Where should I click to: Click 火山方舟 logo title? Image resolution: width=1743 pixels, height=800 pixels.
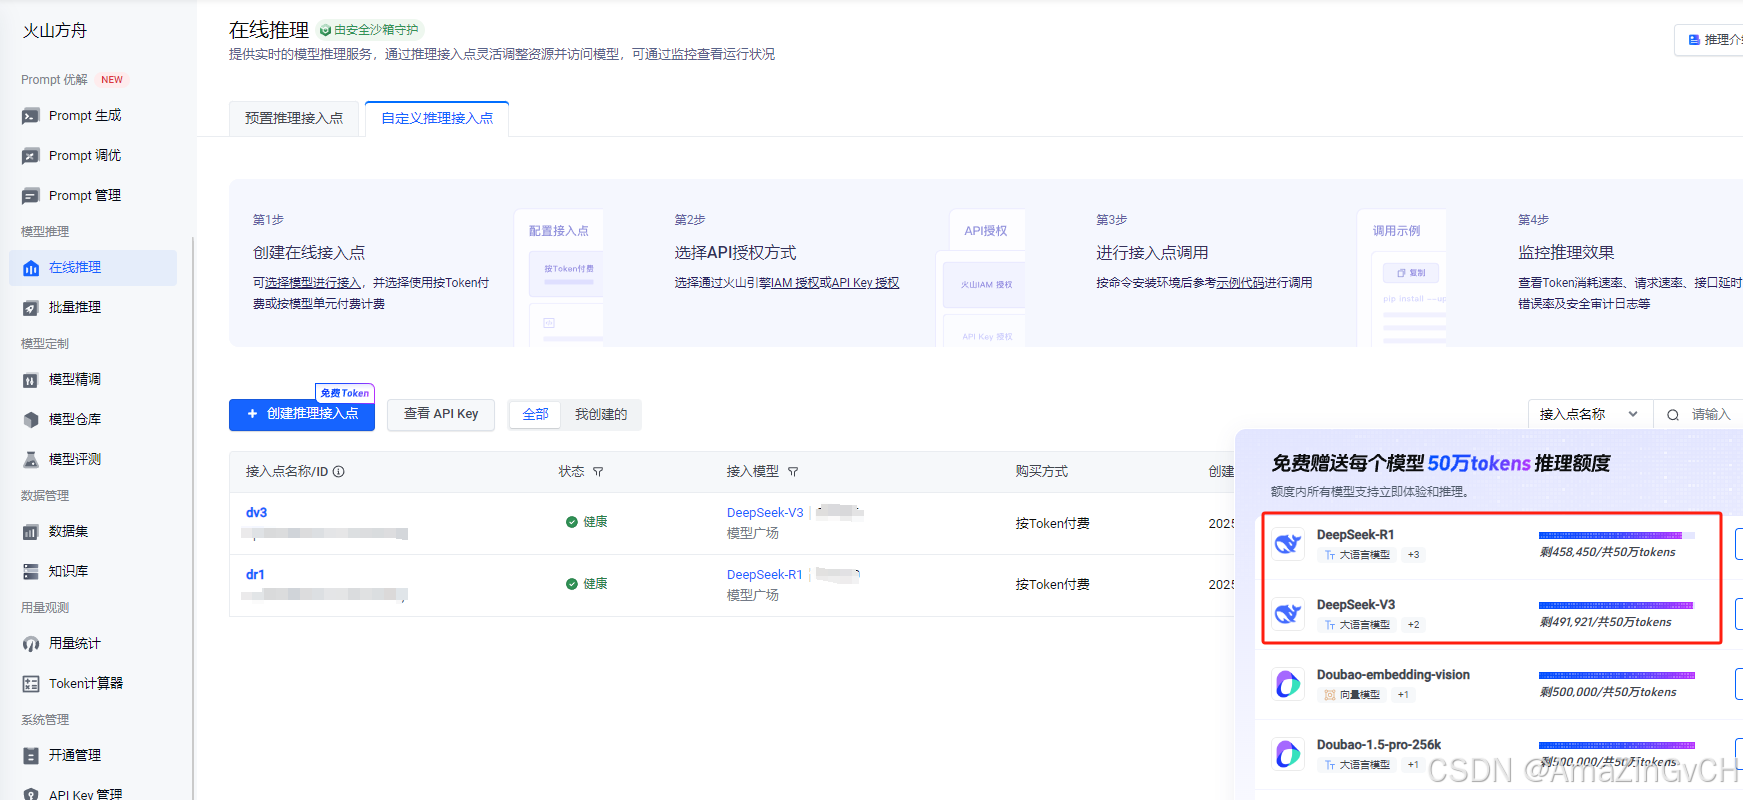point(55,31)
